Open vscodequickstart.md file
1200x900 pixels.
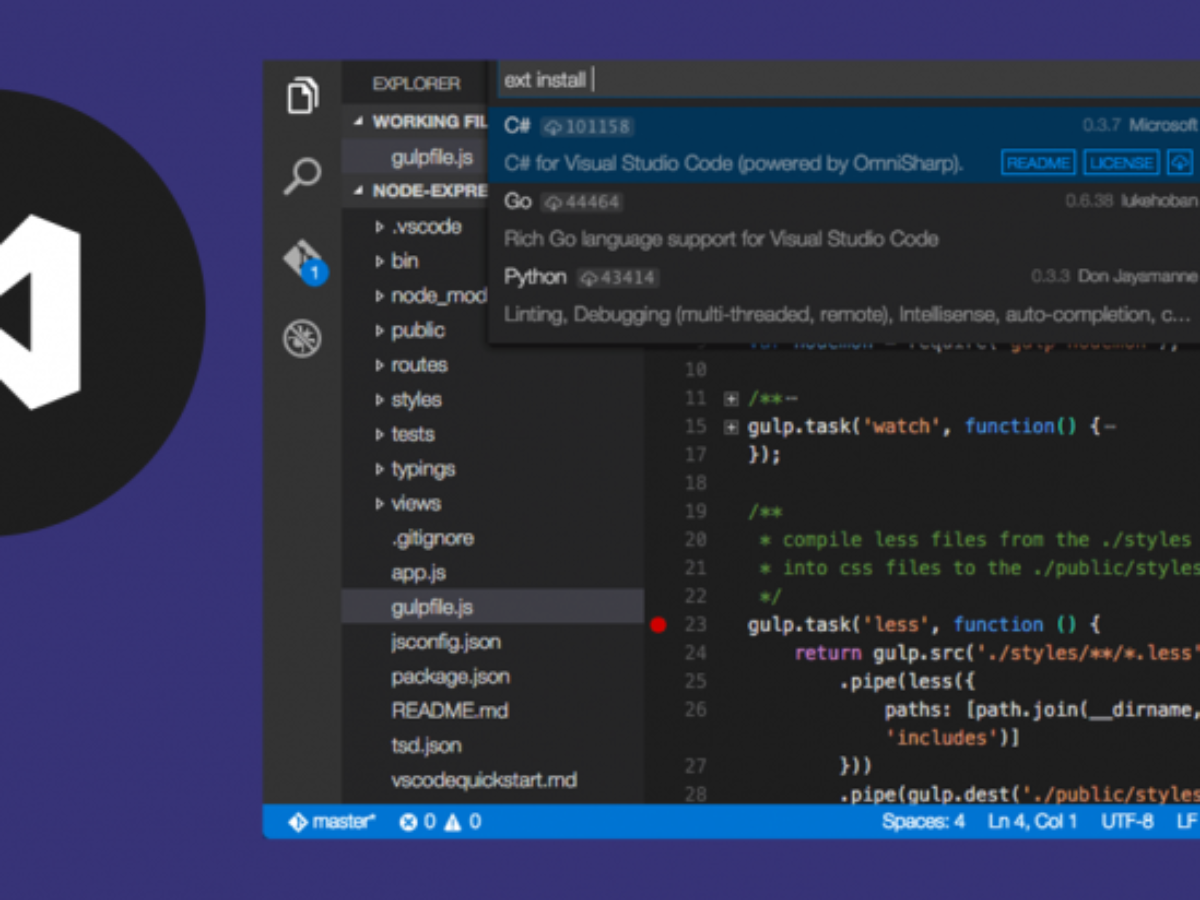point(484,780)
